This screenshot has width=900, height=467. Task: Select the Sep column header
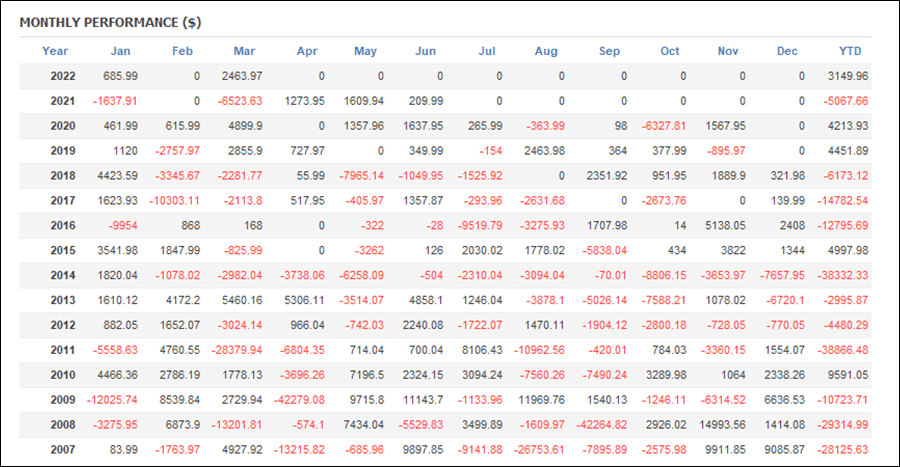[x=610, y=51]
